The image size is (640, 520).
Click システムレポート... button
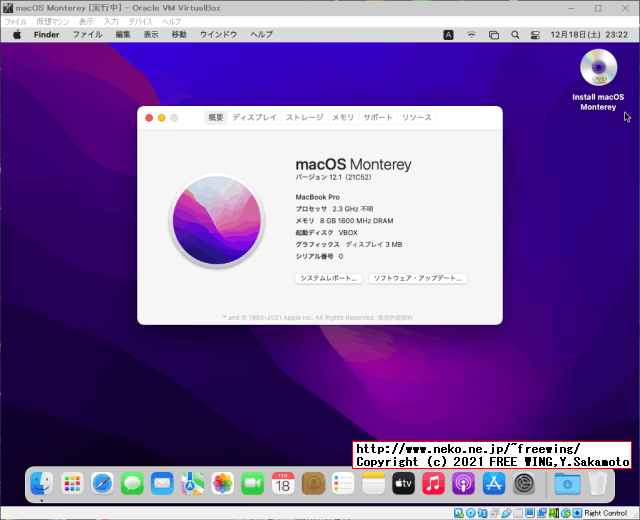click(329, 278)
